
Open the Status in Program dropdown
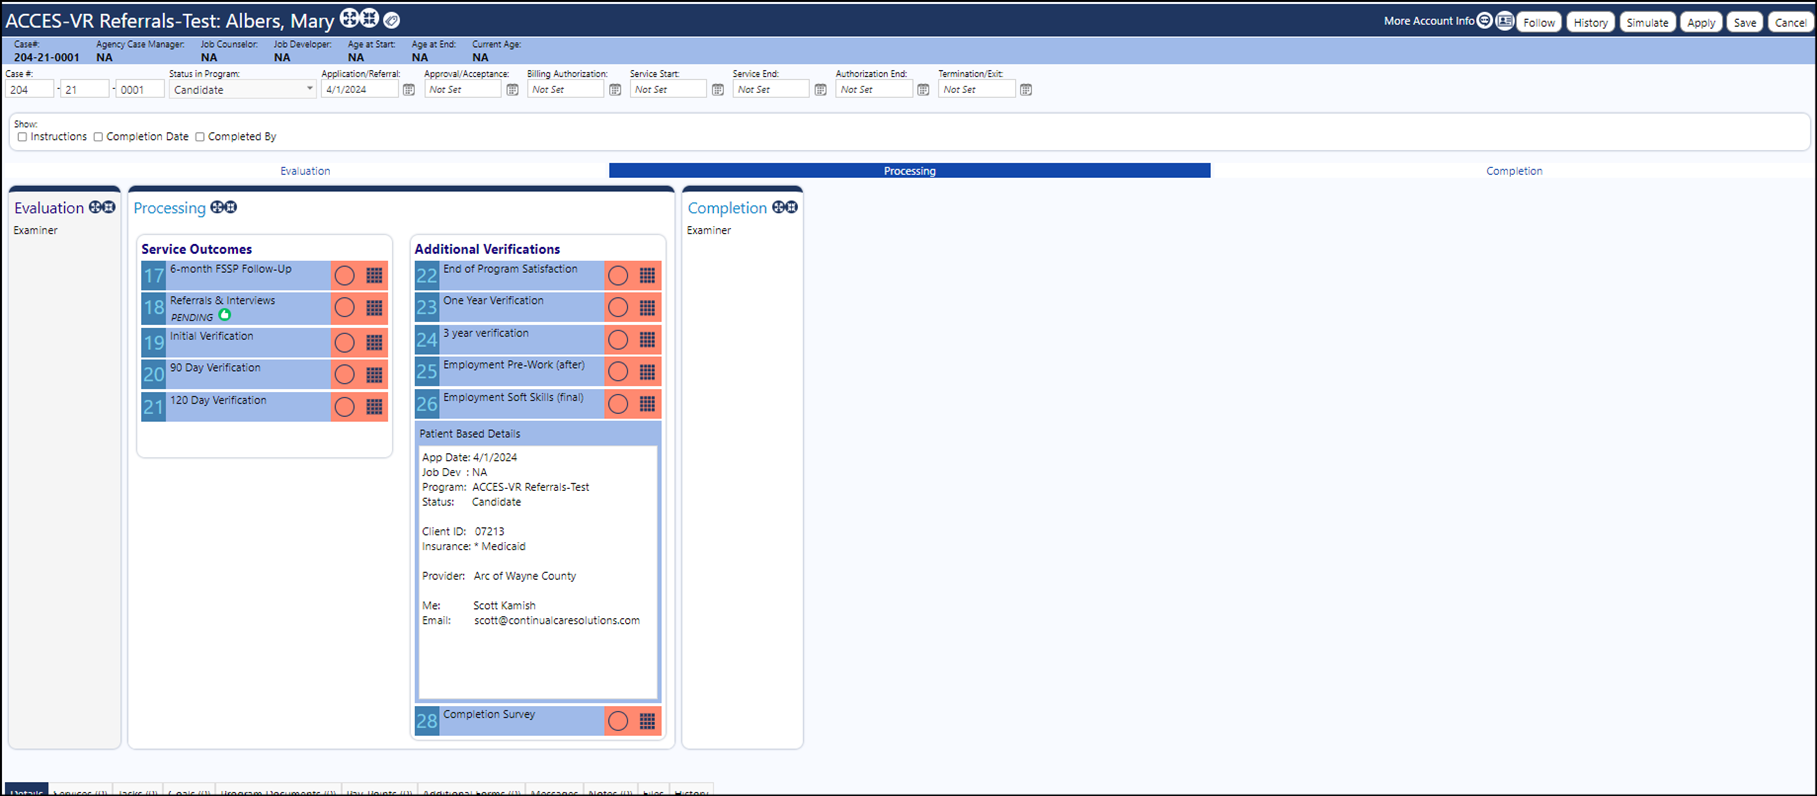tap(243, 90)
